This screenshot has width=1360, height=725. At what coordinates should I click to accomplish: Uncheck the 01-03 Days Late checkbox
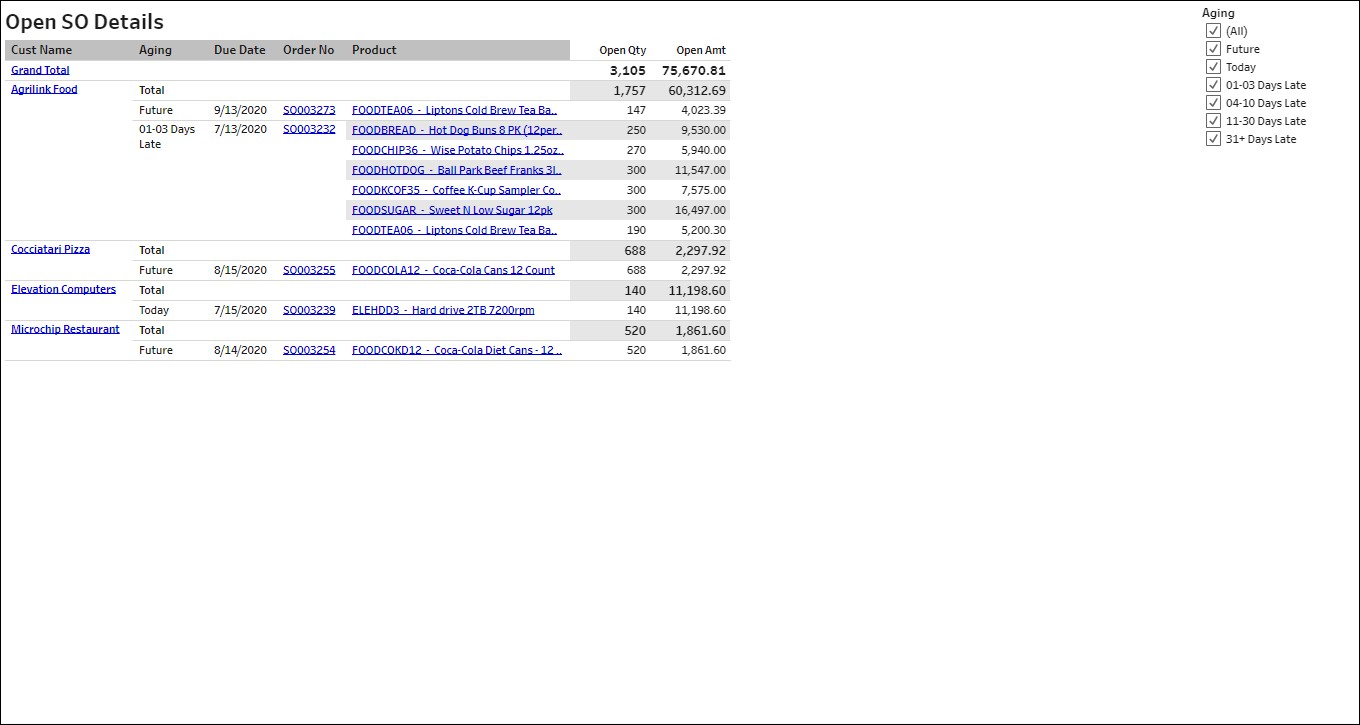[x=1213, y=85]
